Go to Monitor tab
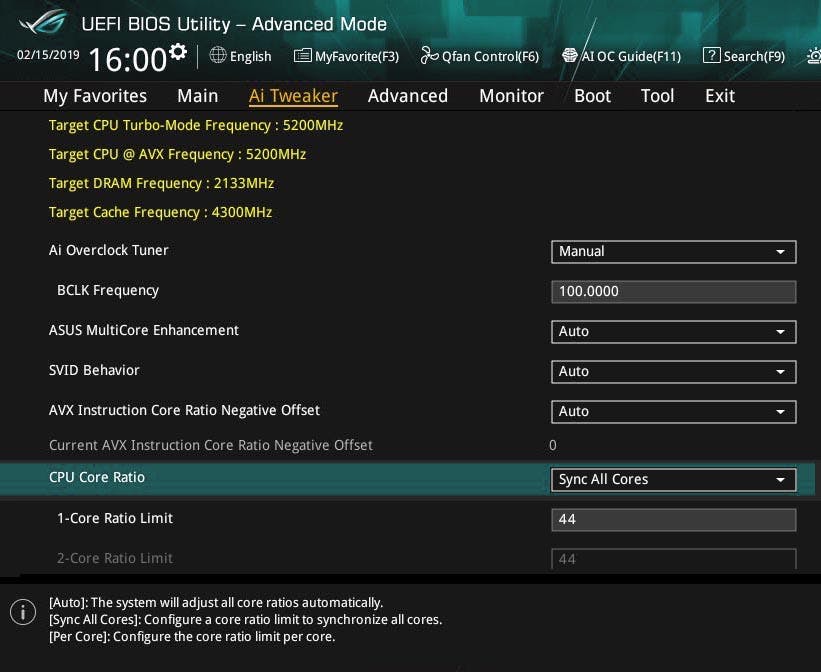 [x=512, y=96]
